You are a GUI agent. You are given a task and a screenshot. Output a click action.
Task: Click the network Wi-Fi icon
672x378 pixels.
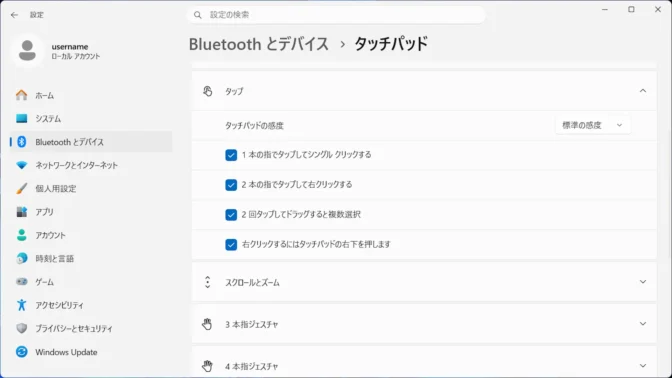(x=21, y=165)
